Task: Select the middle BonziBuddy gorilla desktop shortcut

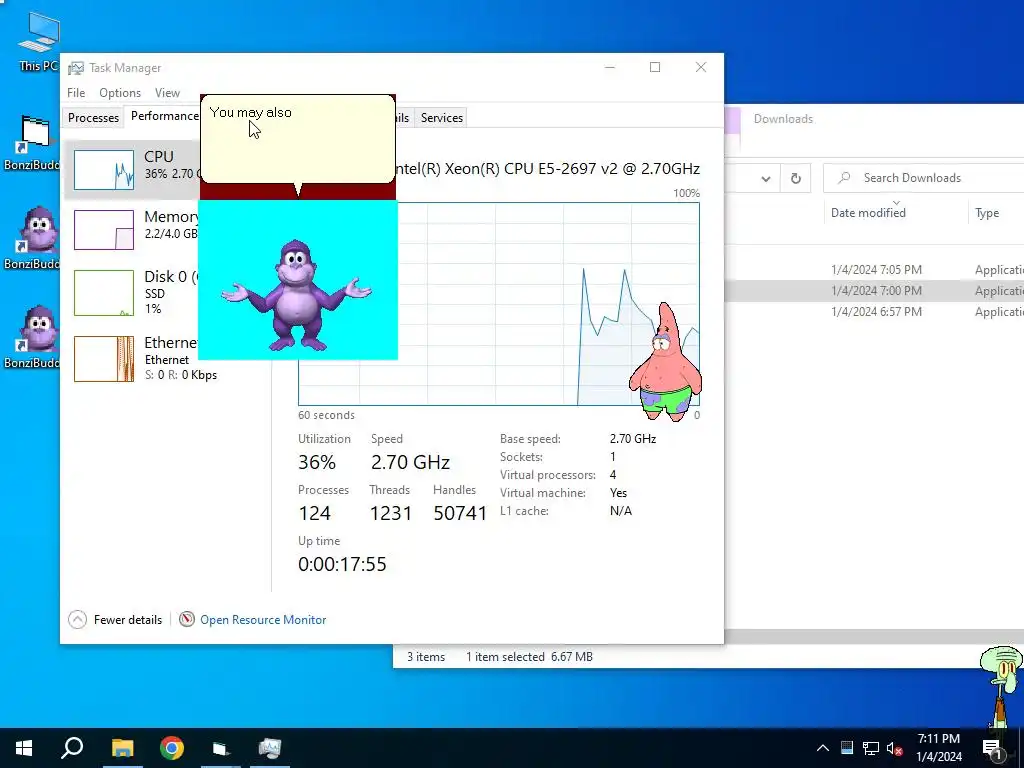Action: click(x=33, y=238)
